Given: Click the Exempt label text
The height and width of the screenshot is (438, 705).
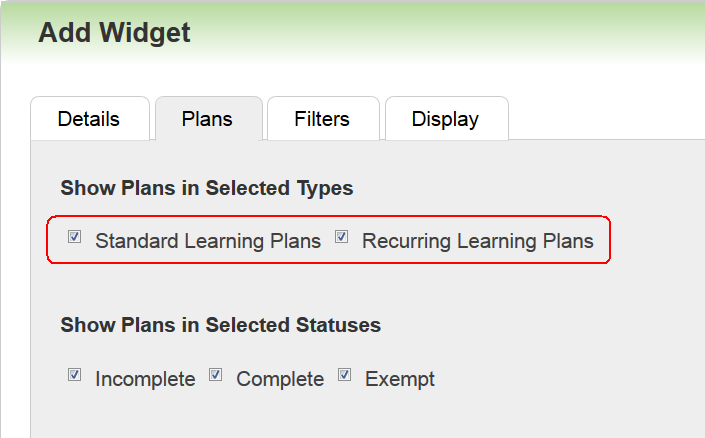Looking at the screenshot, I should [400, 379].
